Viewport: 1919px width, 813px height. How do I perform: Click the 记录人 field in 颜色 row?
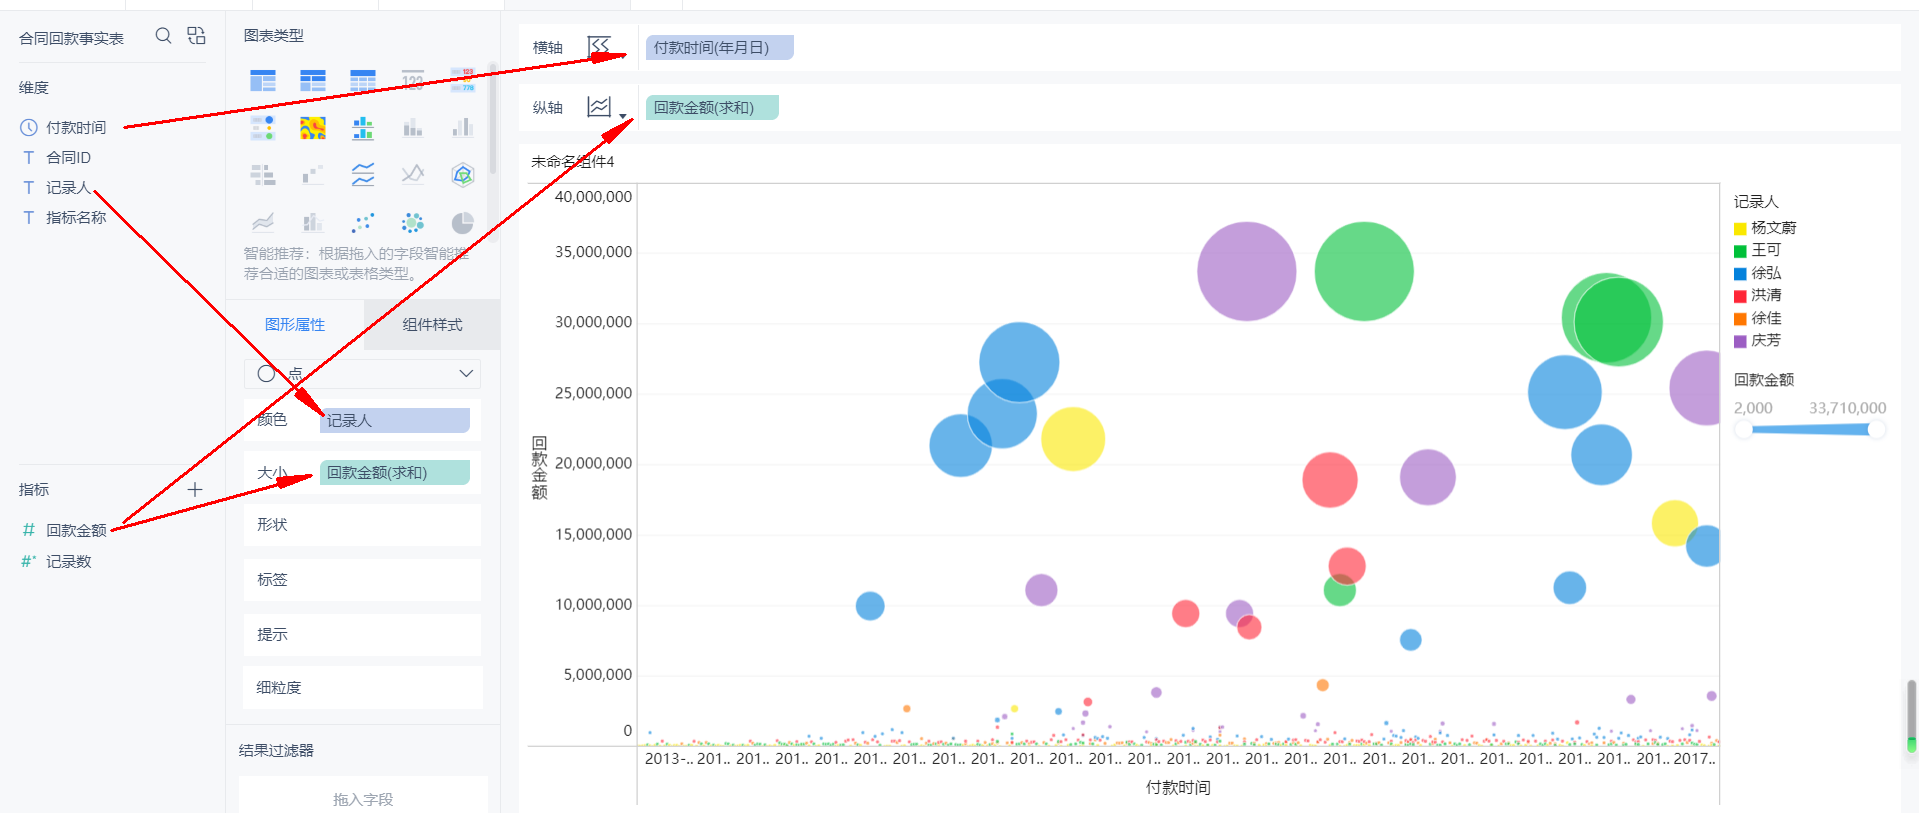click(x=395, y=420)
